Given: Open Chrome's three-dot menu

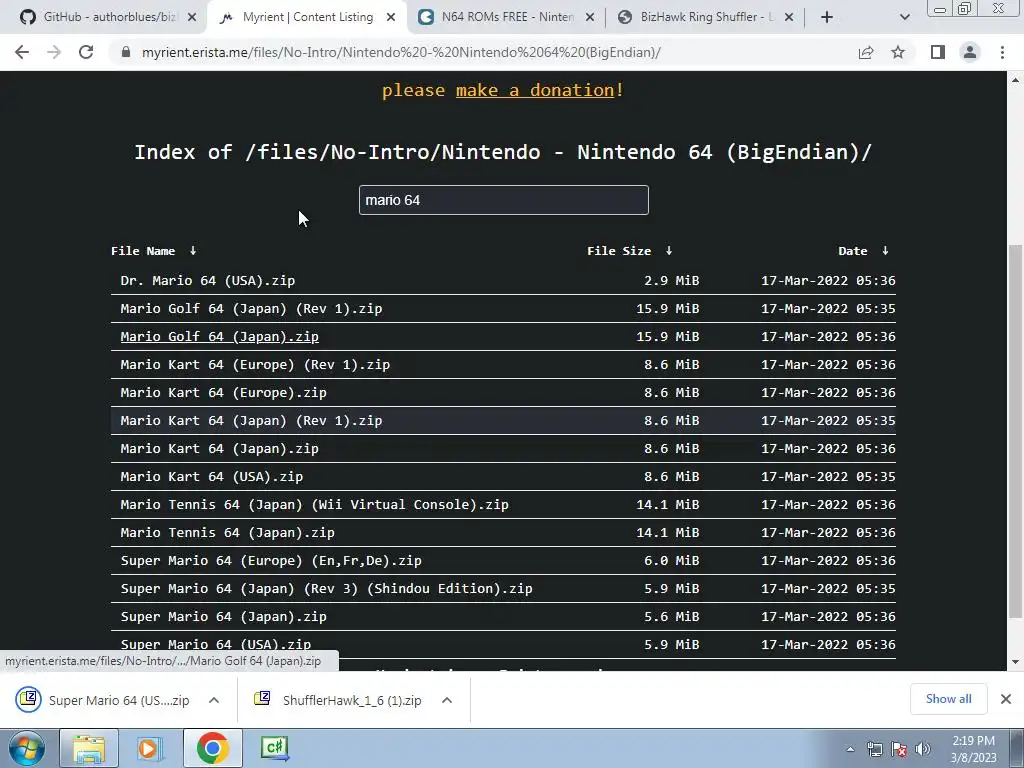Looking at the screenshot, I should 1002,52.
